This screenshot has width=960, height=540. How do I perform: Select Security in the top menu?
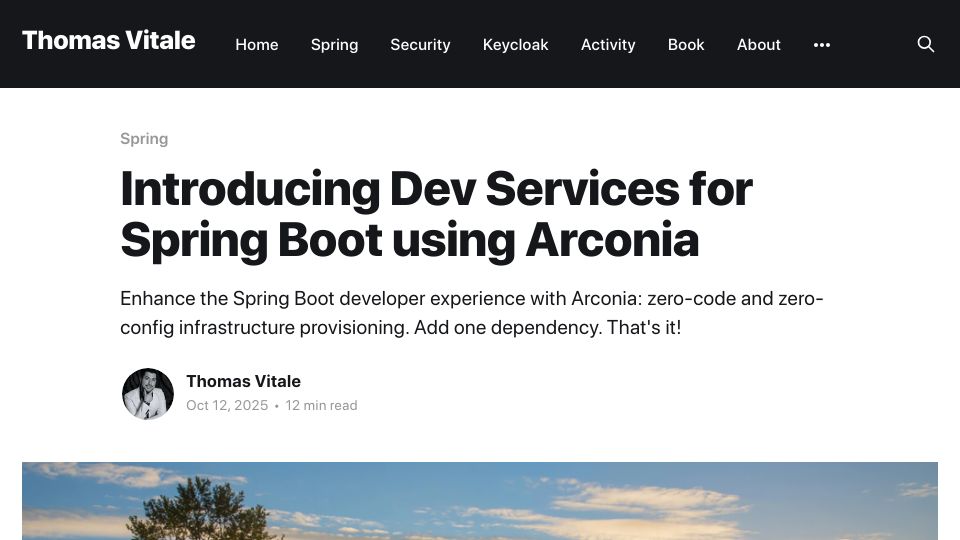click(x=420, y=45)
